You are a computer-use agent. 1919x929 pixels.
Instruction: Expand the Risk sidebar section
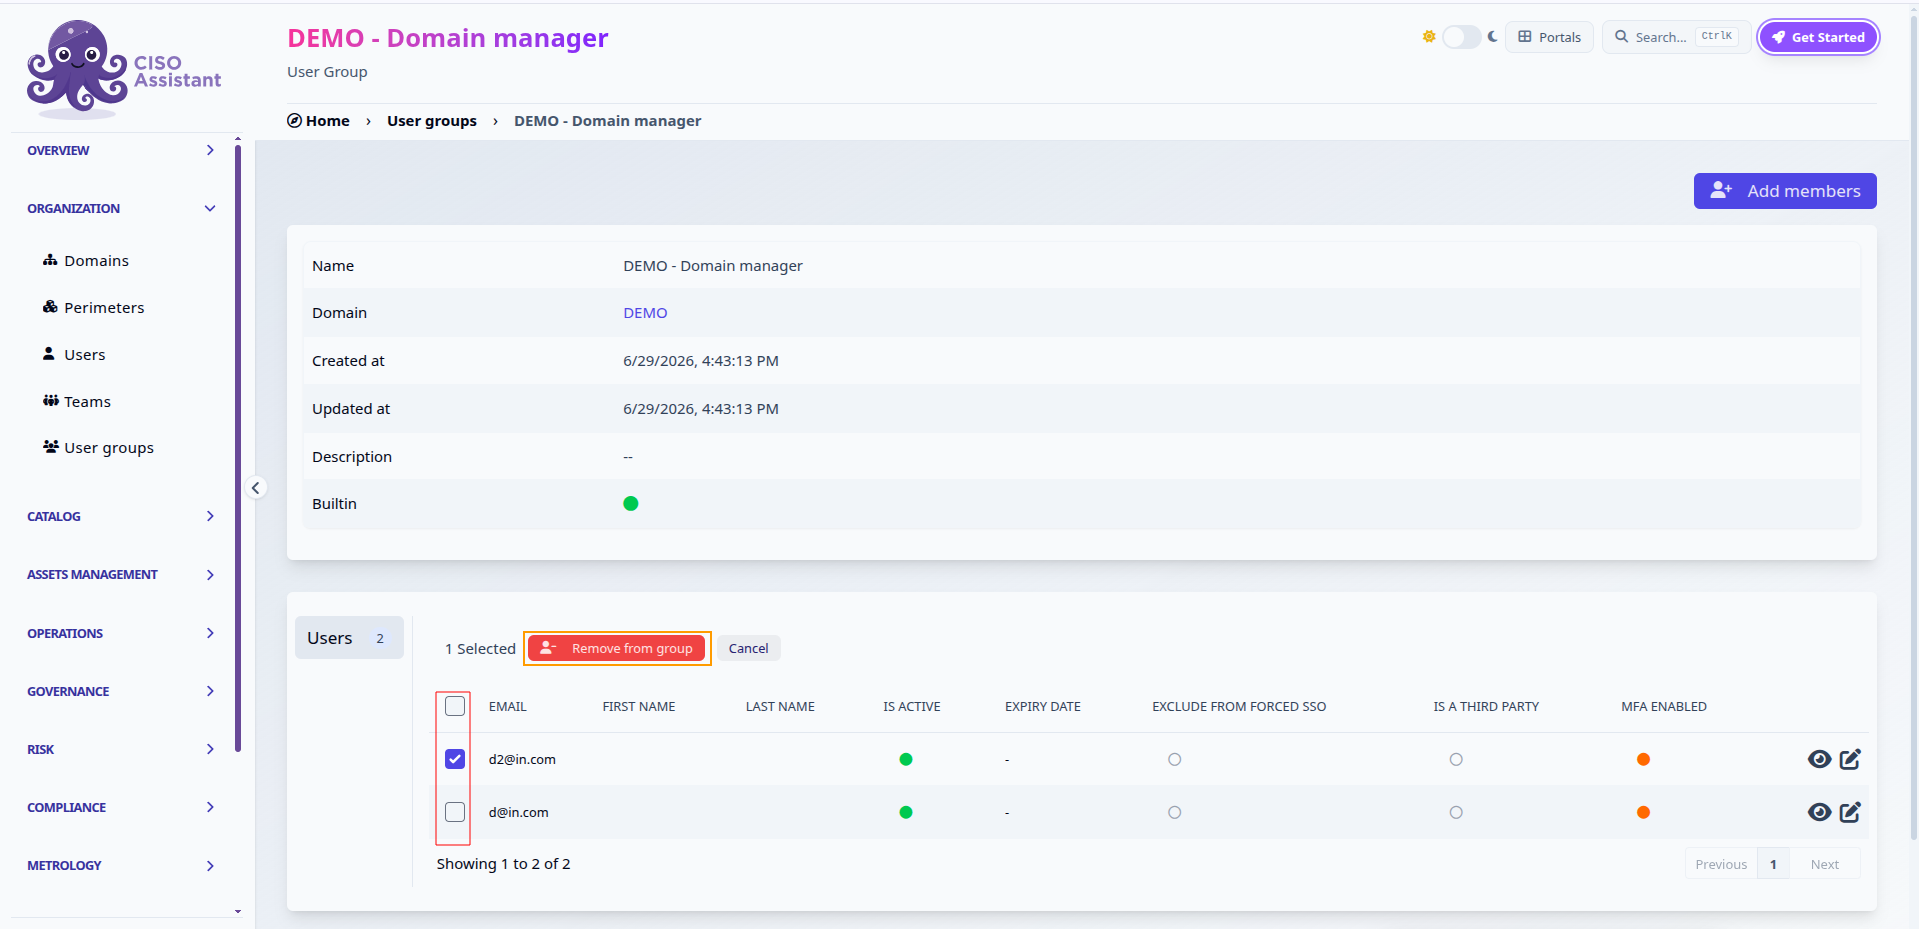(121, 749)
